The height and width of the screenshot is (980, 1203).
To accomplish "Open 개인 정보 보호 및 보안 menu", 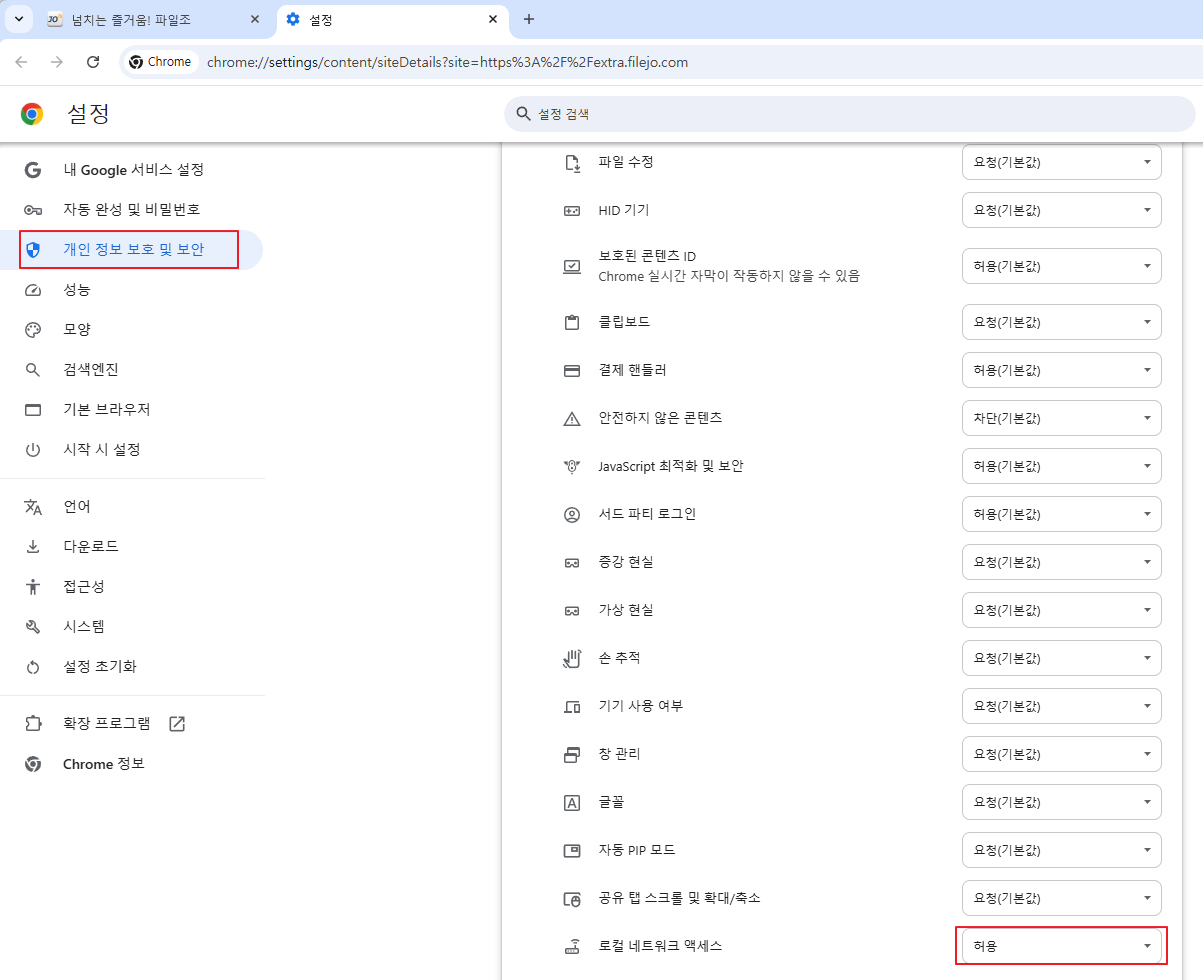I will [x=133, y=250].
